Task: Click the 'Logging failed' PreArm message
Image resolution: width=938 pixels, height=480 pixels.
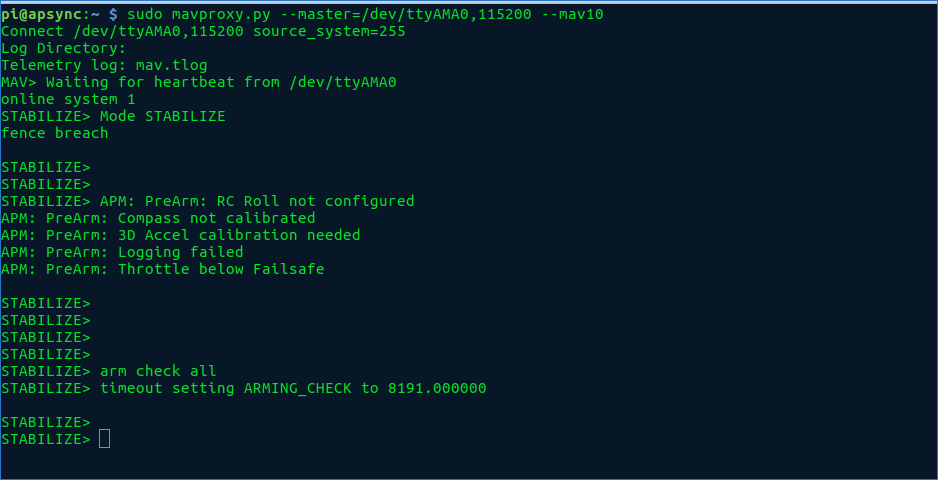Action: coord(122,252)
